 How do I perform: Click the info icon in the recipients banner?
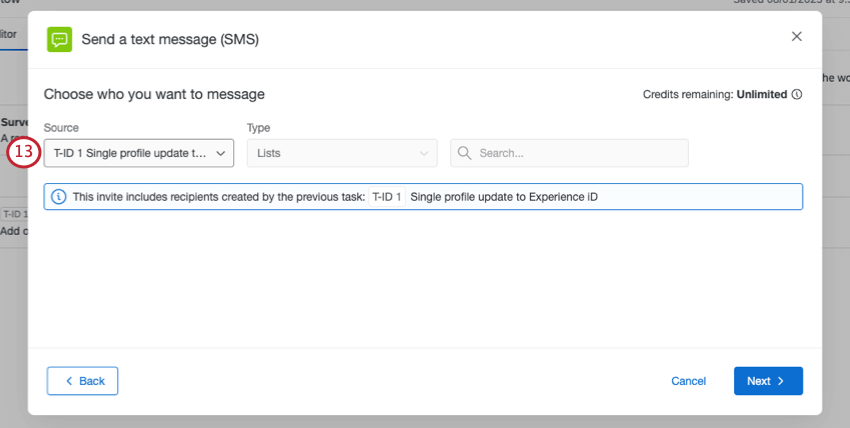58,197
